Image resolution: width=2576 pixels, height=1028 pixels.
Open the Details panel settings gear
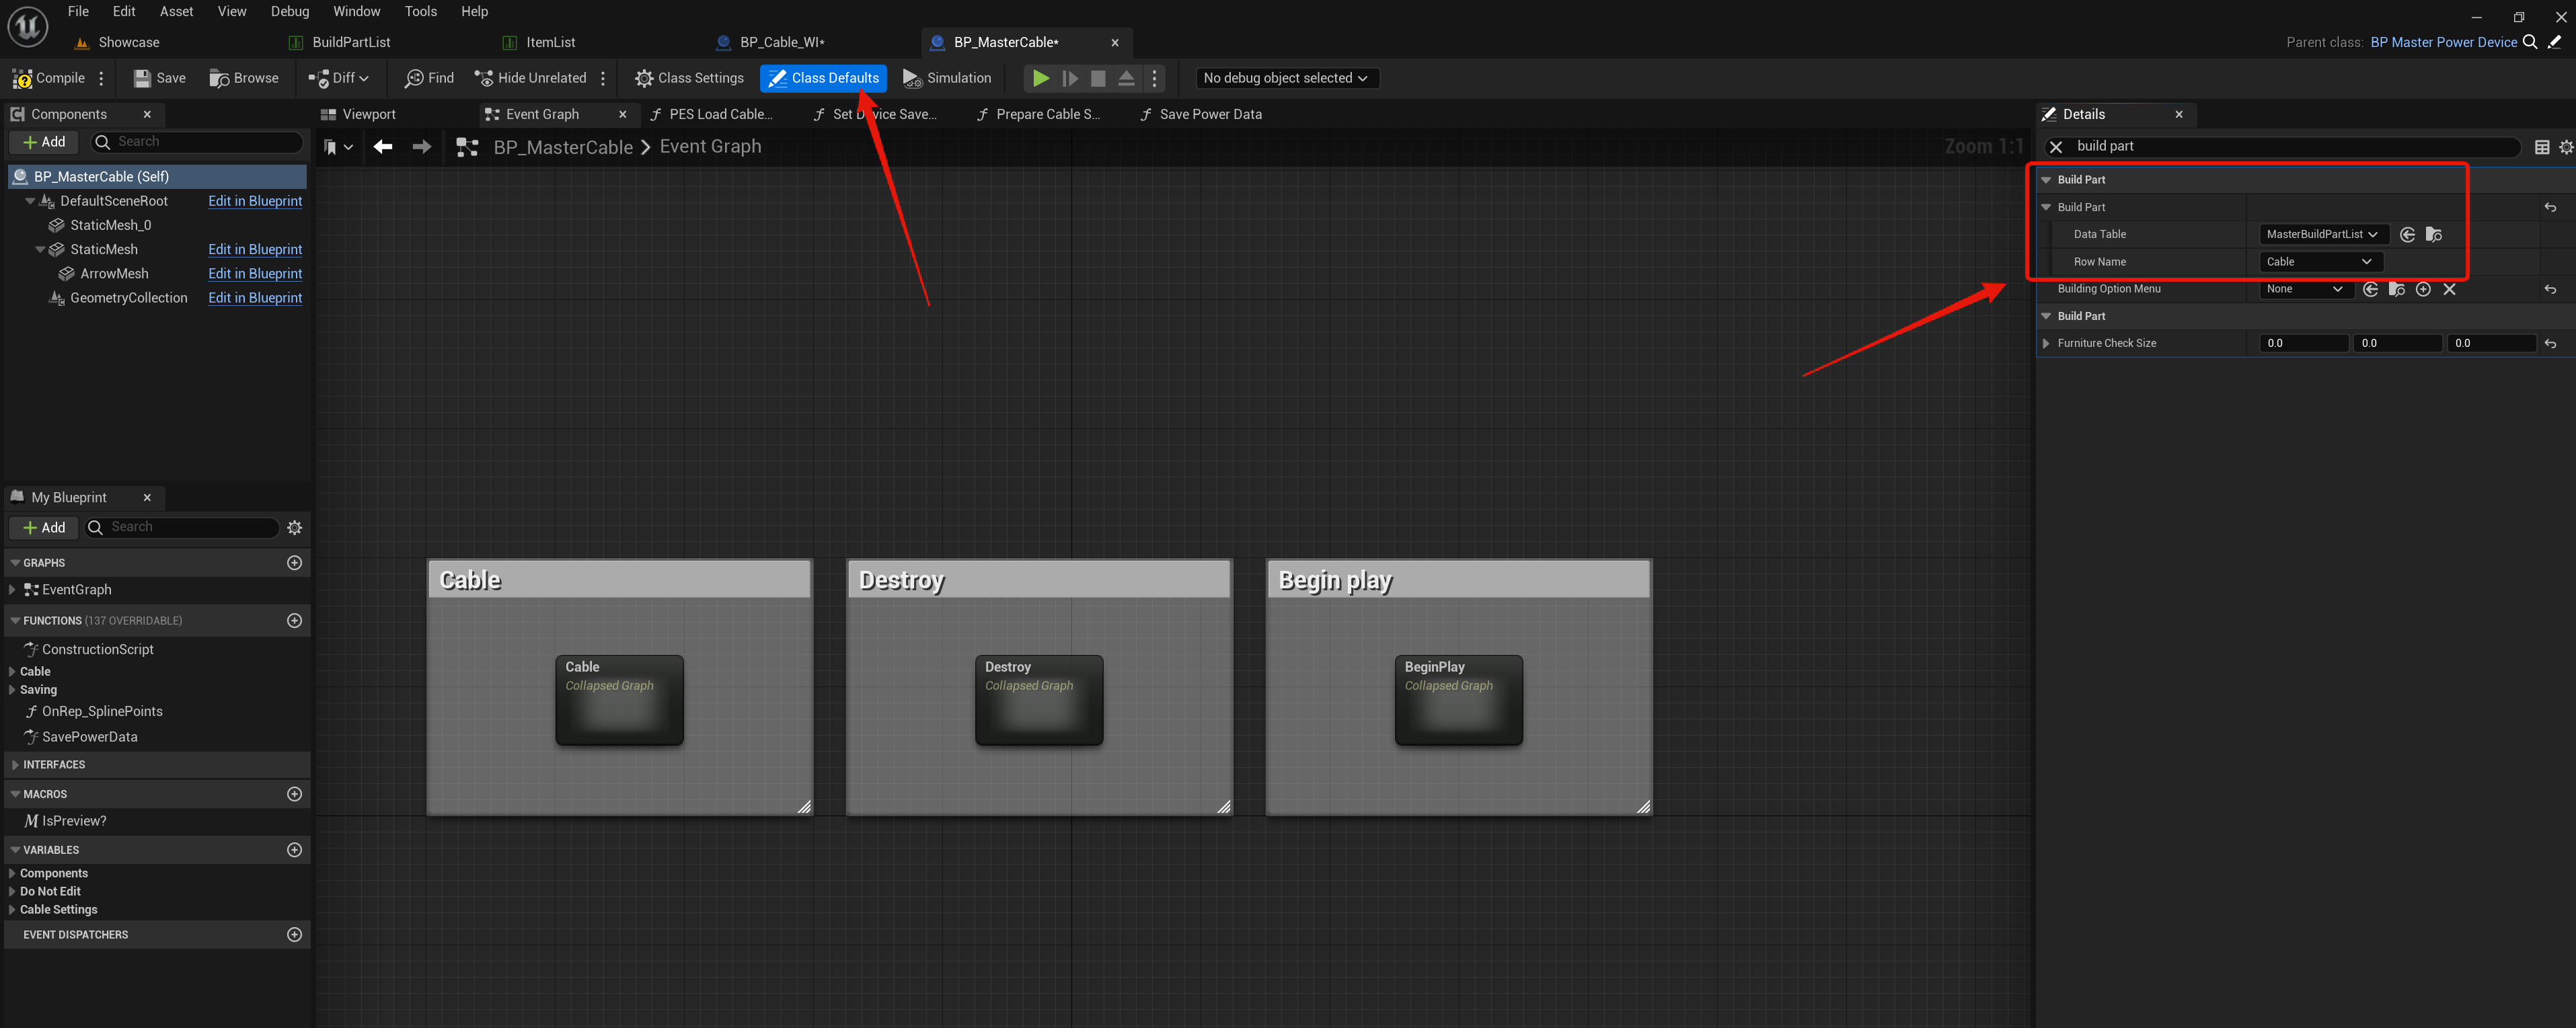click(x=2565, y=147)
